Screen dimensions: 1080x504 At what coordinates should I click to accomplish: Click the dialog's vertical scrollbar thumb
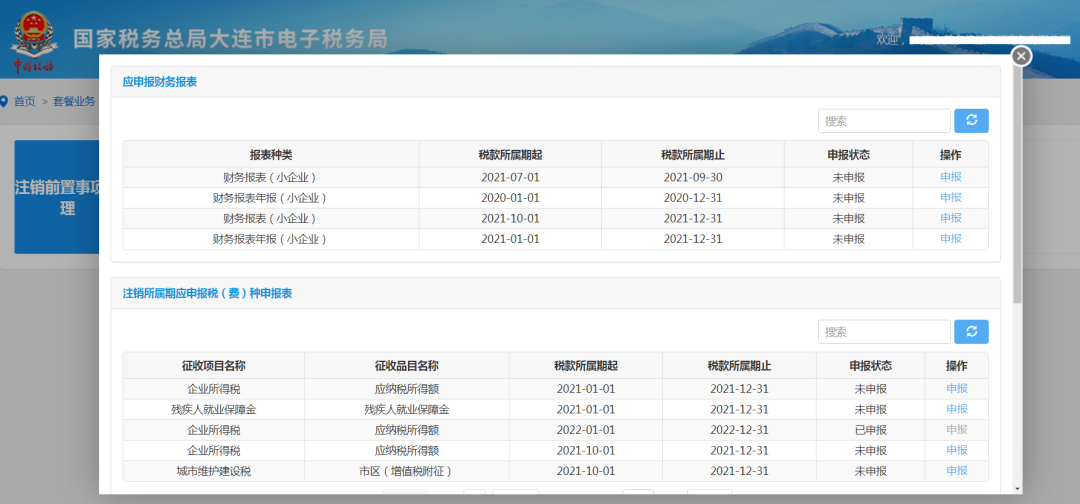(x=1017, y=186)
